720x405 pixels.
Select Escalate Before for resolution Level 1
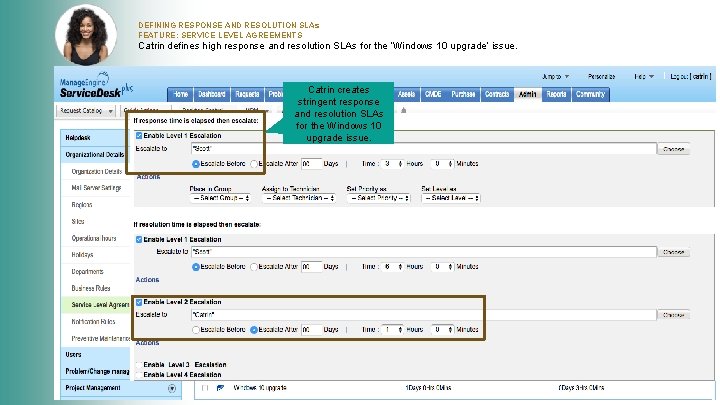click(196, 267)
